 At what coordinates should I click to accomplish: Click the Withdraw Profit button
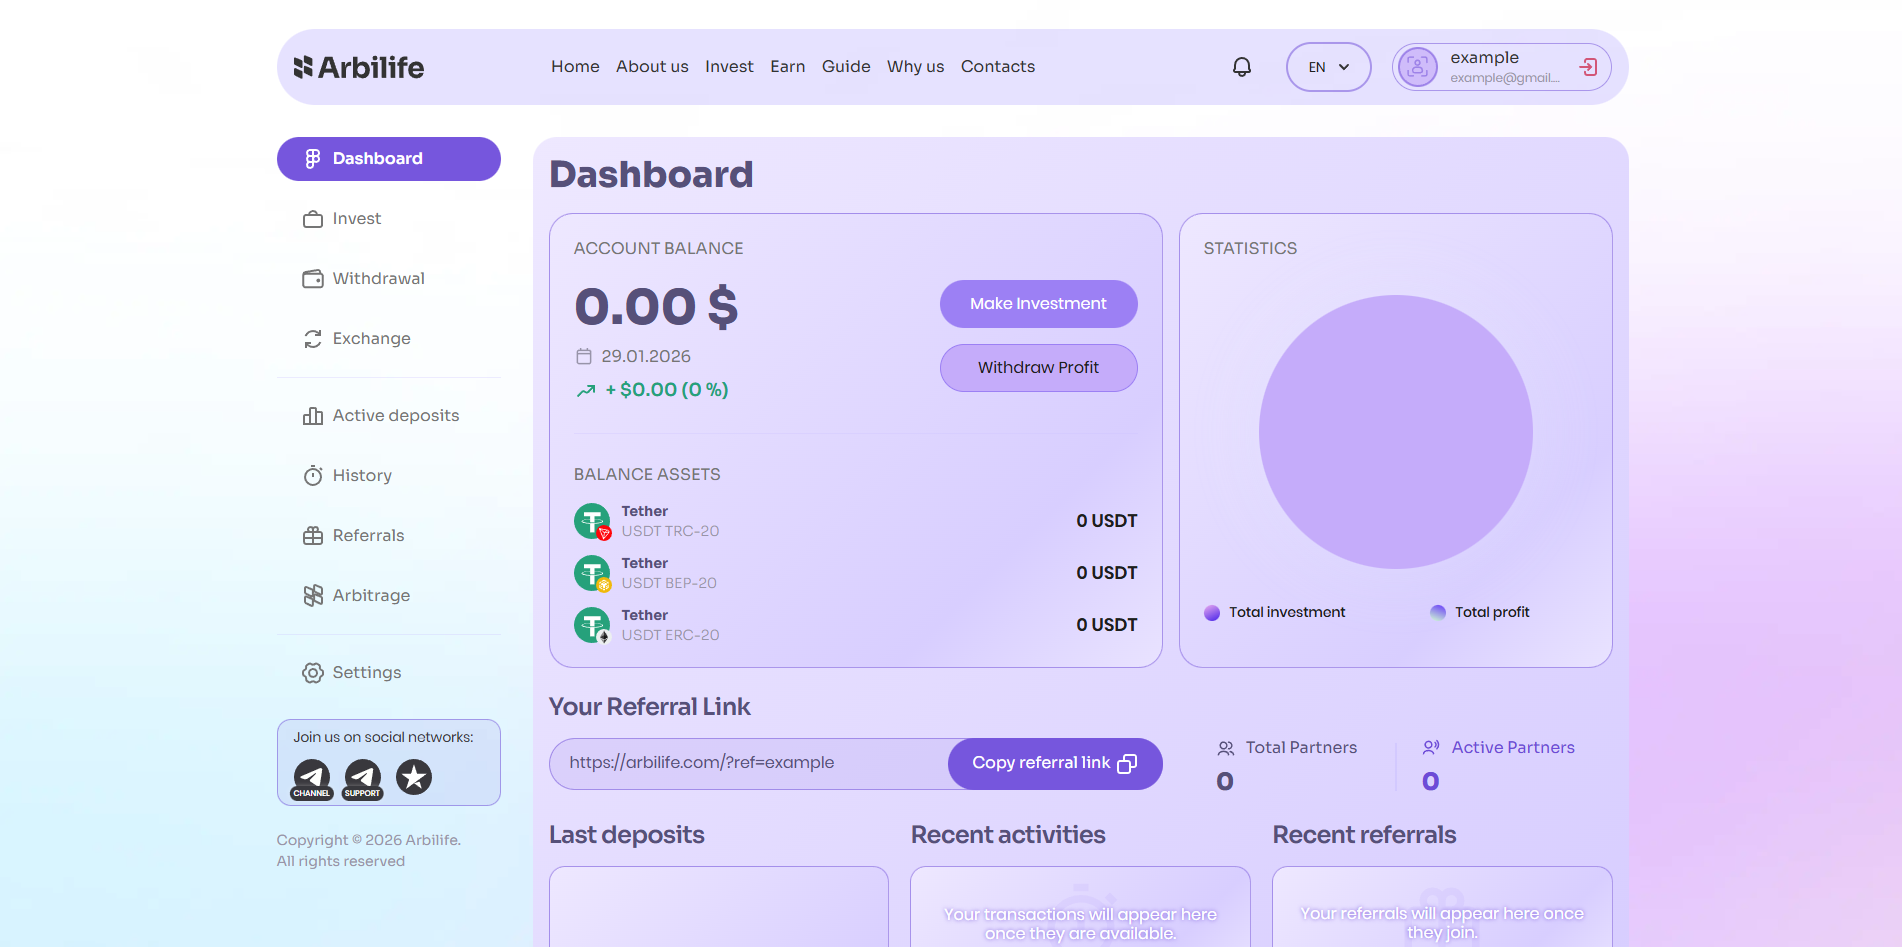(x=1038, y=368)
